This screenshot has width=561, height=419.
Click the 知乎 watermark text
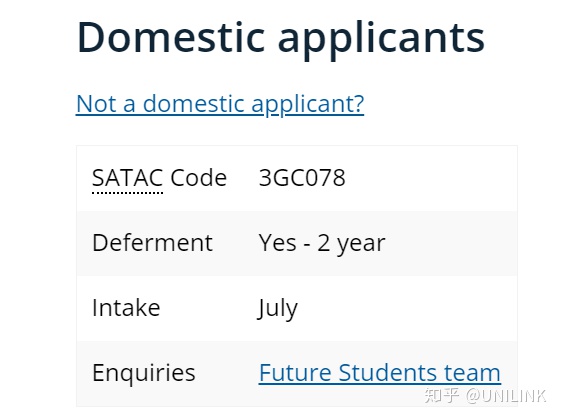442,396
